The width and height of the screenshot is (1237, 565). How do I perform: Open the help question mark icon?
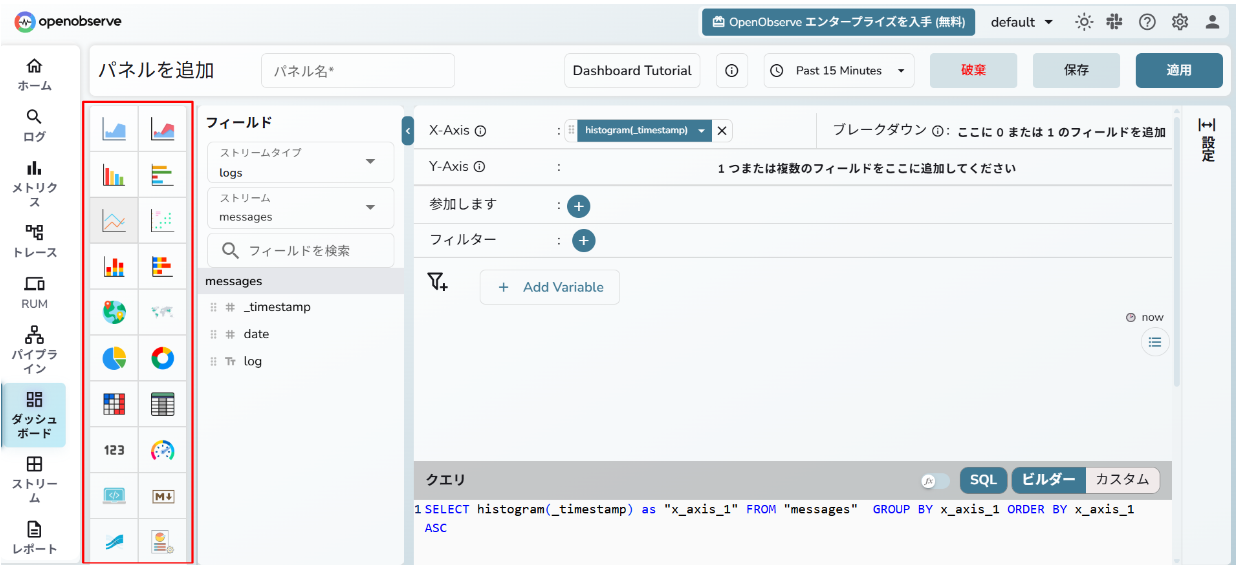click(1147, 22)
